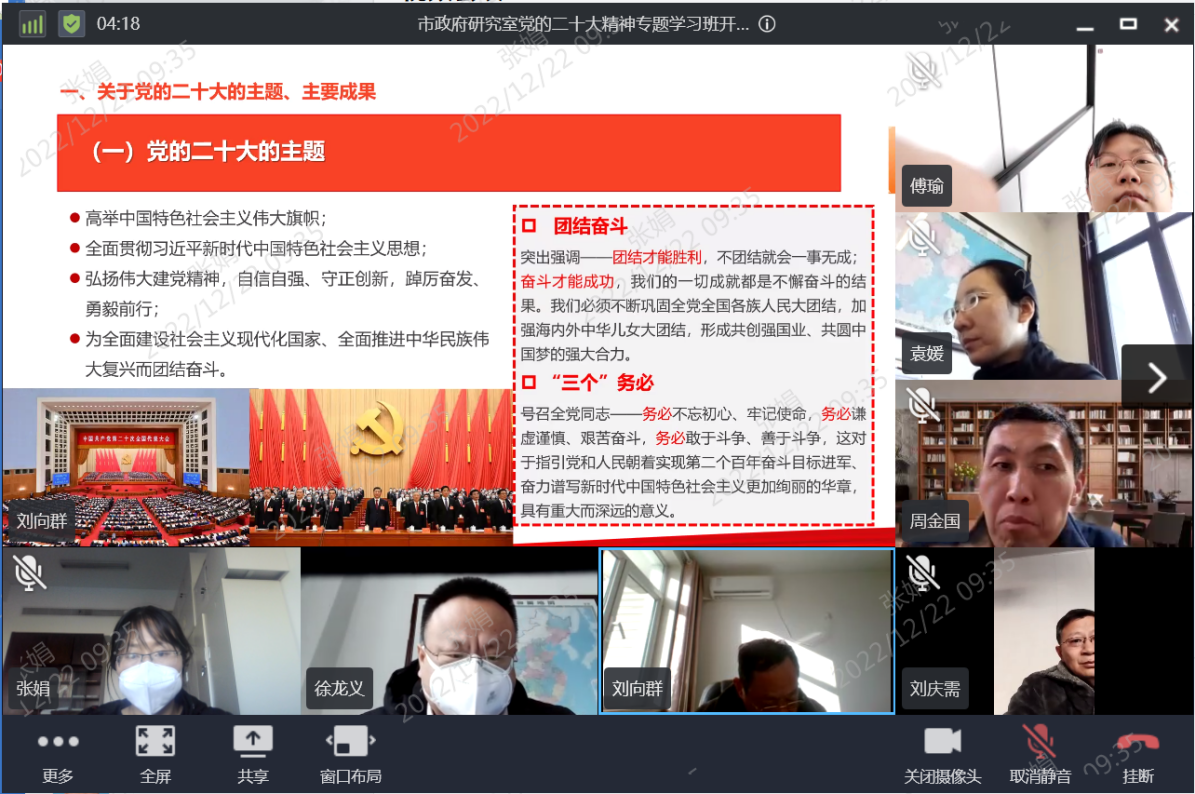Click the meeting title in the top bar
Viewport: 1195px width, 794px height.
coord(582,24)
